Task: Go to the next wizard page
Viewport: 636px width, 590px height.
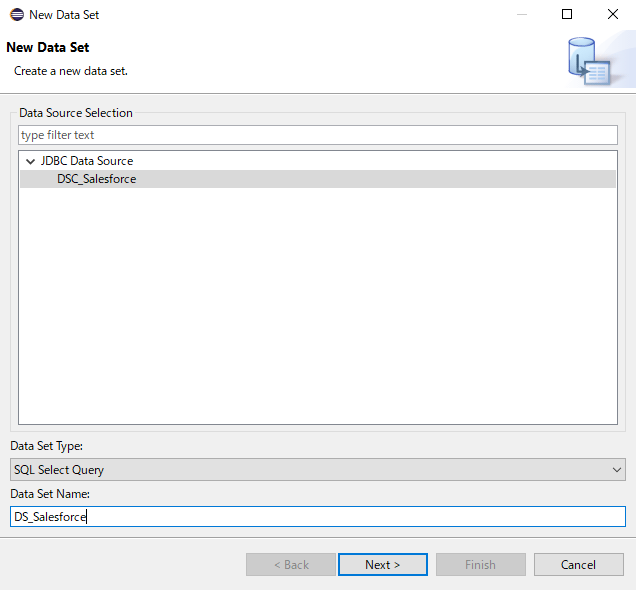Action: pyautogui.click(x=382, y=564)
